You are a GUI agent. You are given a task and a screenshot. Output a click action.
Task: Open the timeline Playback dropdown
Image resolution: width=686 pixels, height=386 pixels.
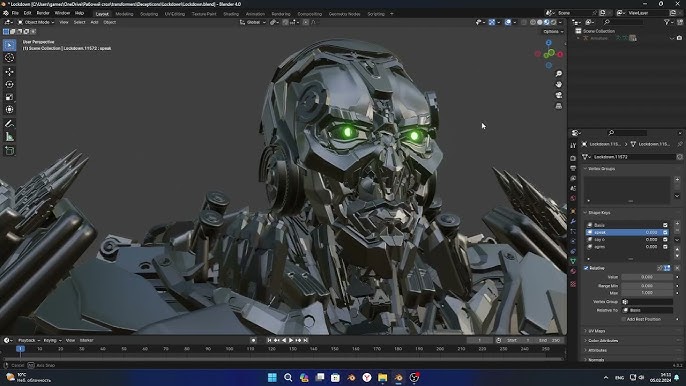(29, 340)
